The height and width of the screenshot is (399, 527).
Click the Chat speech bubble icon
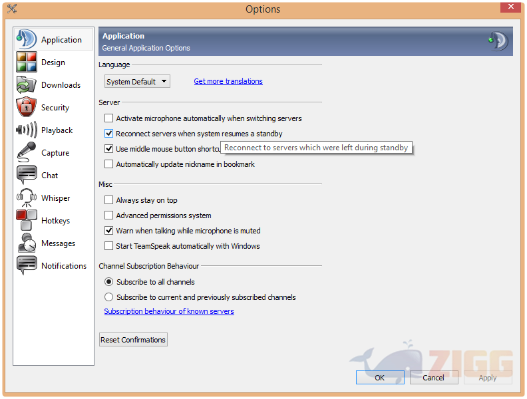tap(26, 175)
